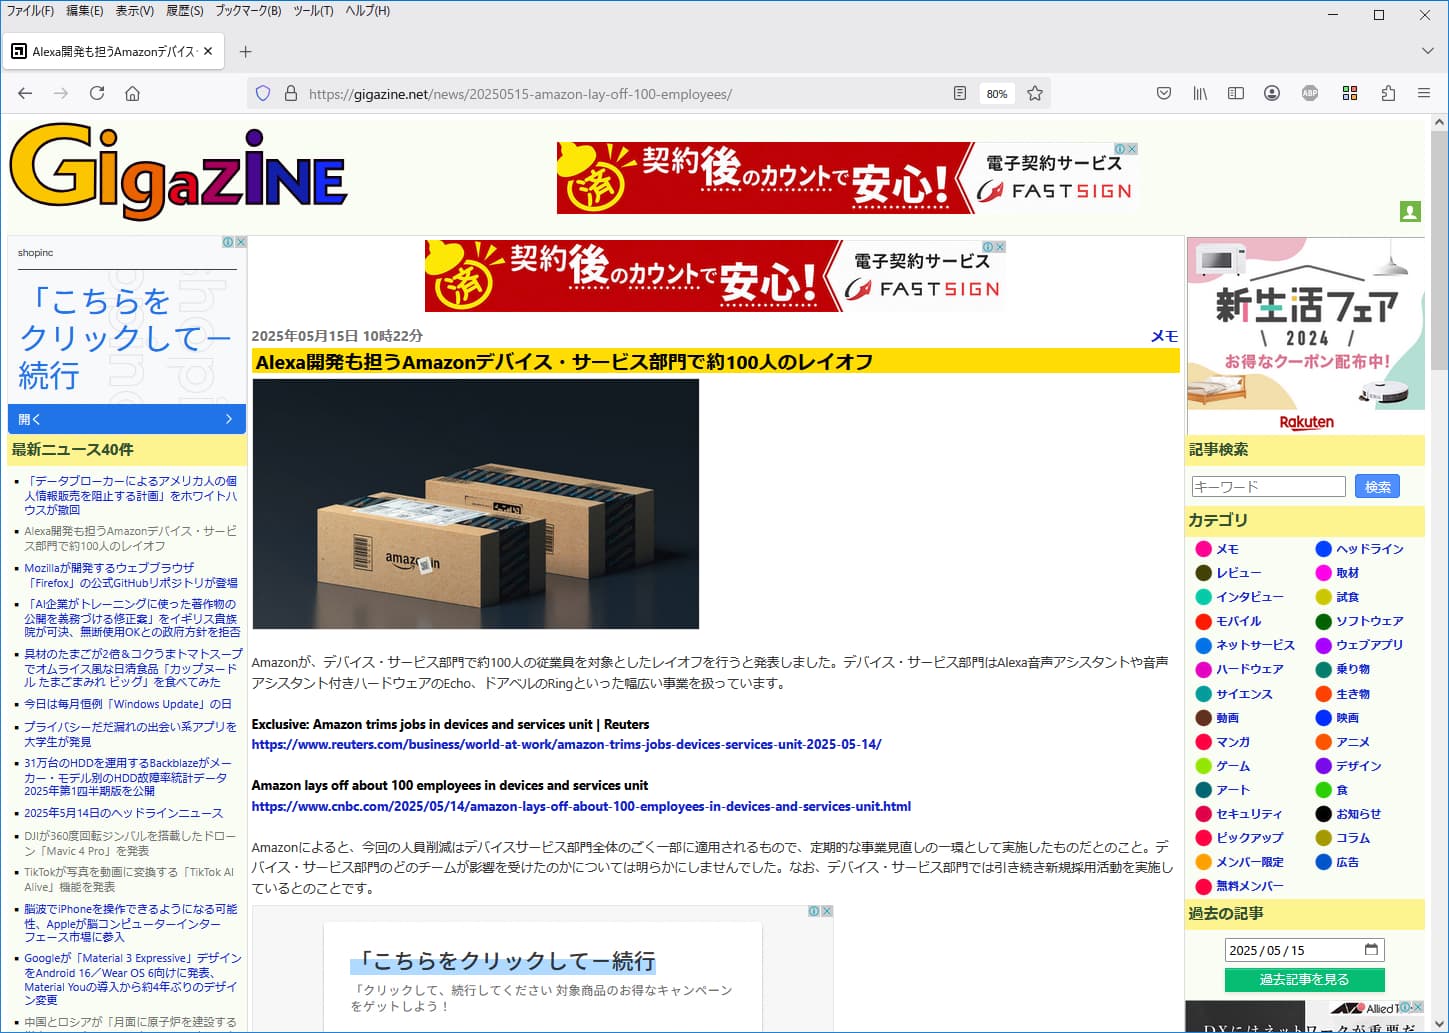Screen dimensions: 1449x1033
Task: Open the ブックマーク(B) menu
Action: tap(248, 11)
